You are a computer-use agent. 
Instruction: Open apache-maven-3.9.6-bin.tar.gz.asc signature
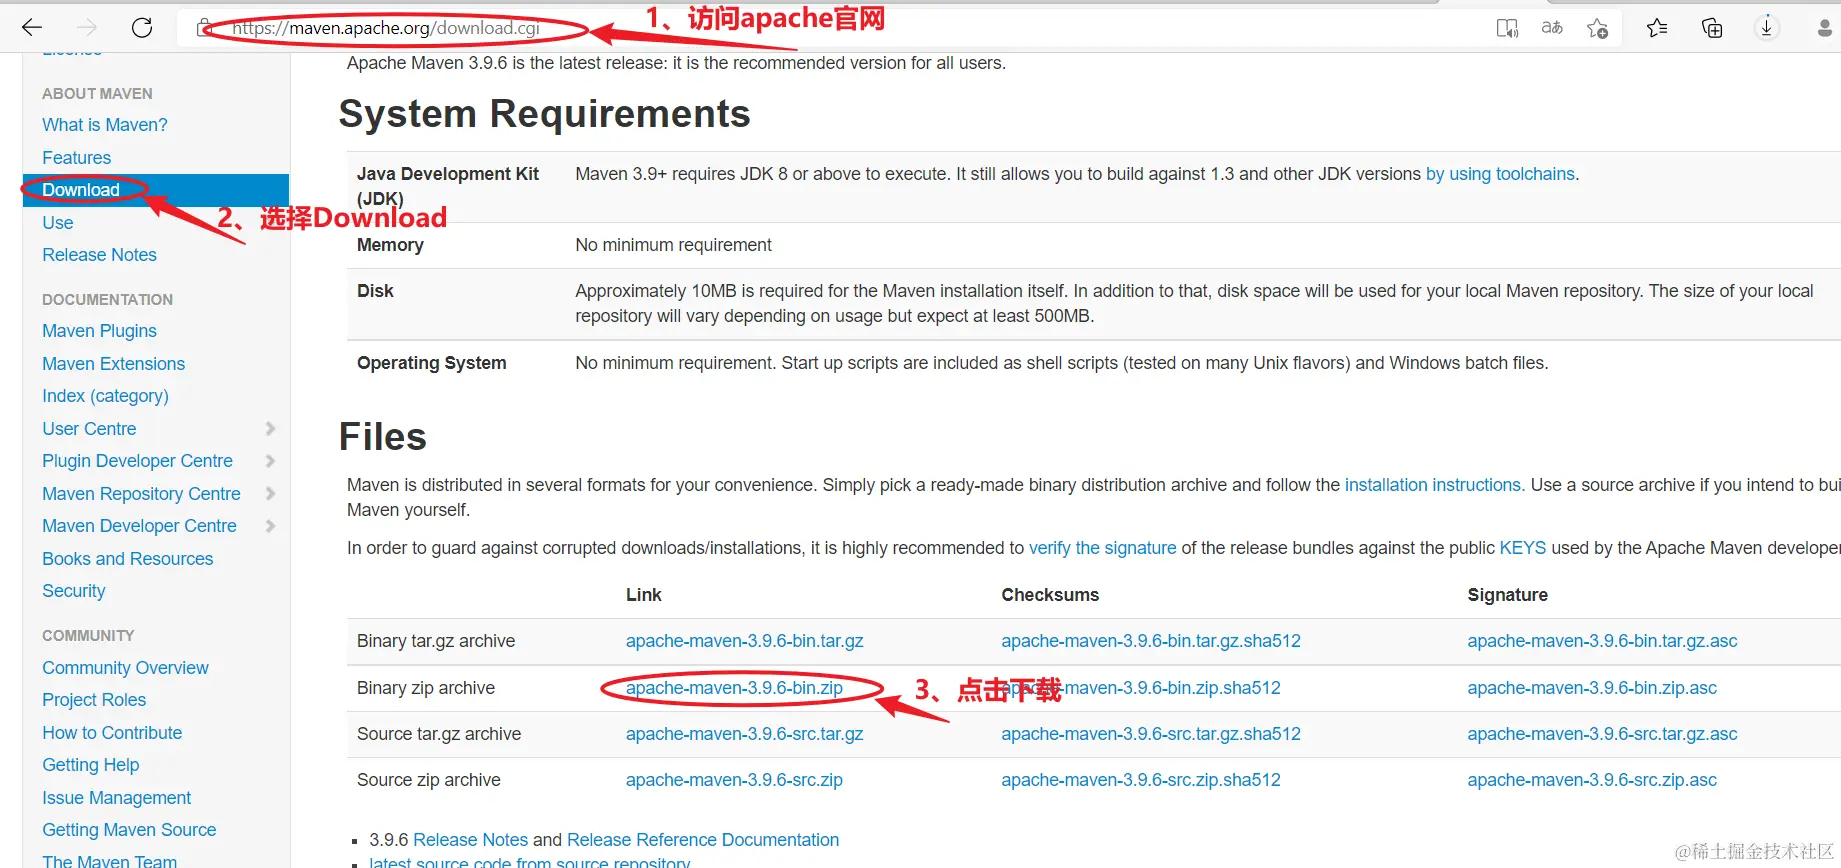pyautogui.click(x=1602, y=641)
